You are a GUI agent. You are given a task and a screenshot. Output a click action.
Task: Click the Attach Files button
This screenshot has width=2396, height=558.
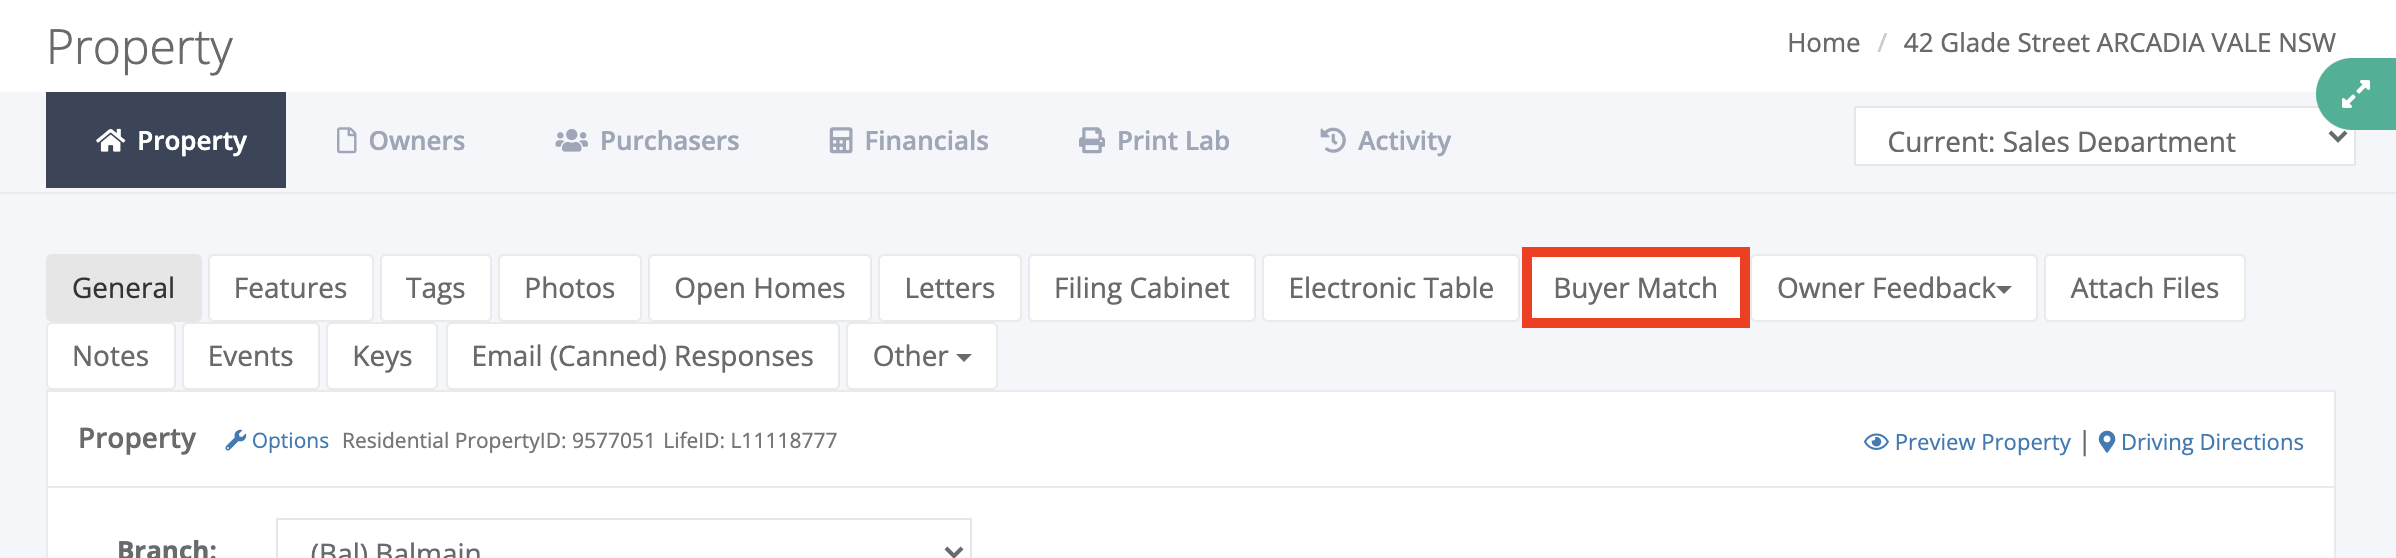[2144, 288]
